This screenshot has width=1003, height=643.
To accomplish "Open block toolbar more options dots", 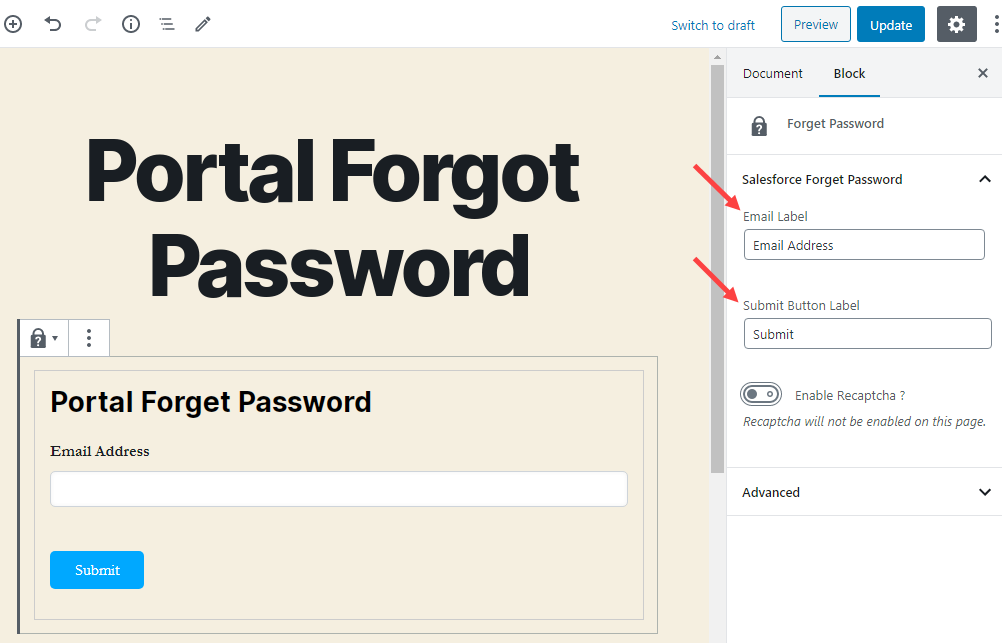I will 89,338.
